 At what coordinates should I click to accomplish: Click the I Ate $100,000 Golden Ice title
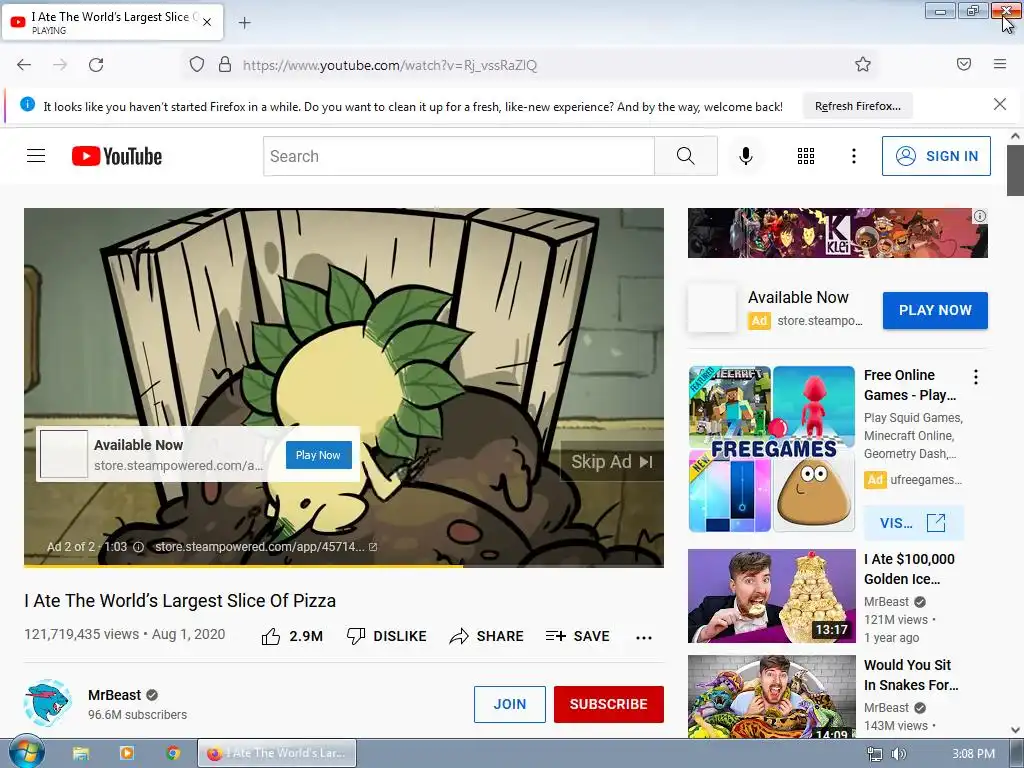[x=909, y=569]
